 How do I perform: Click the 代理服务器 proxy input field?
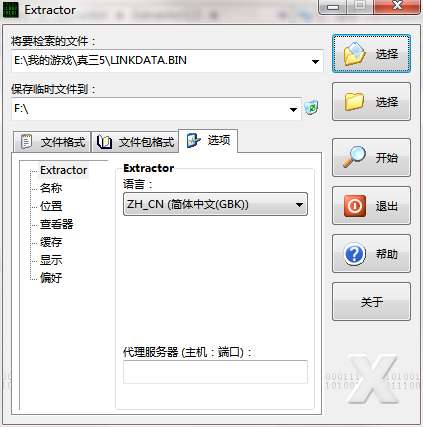[x=215, y=372]
